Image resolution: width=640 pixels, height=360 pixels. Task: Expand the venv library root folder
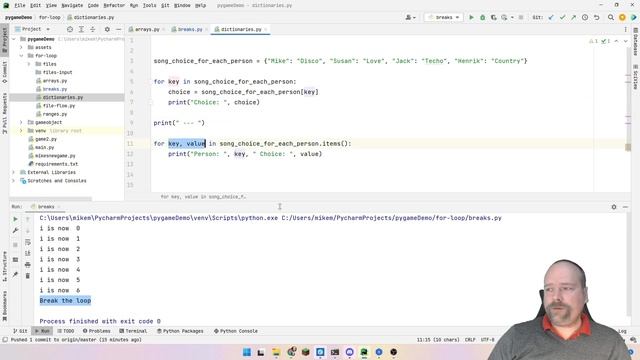21,131
